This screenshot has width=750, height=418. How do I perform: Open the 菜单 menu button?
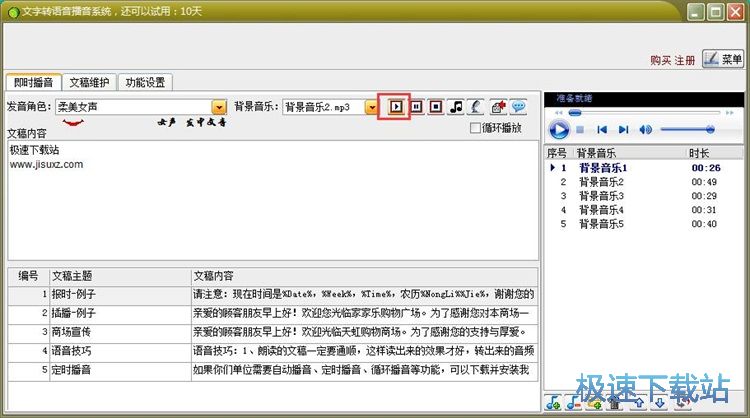click(x=723, y=59)
